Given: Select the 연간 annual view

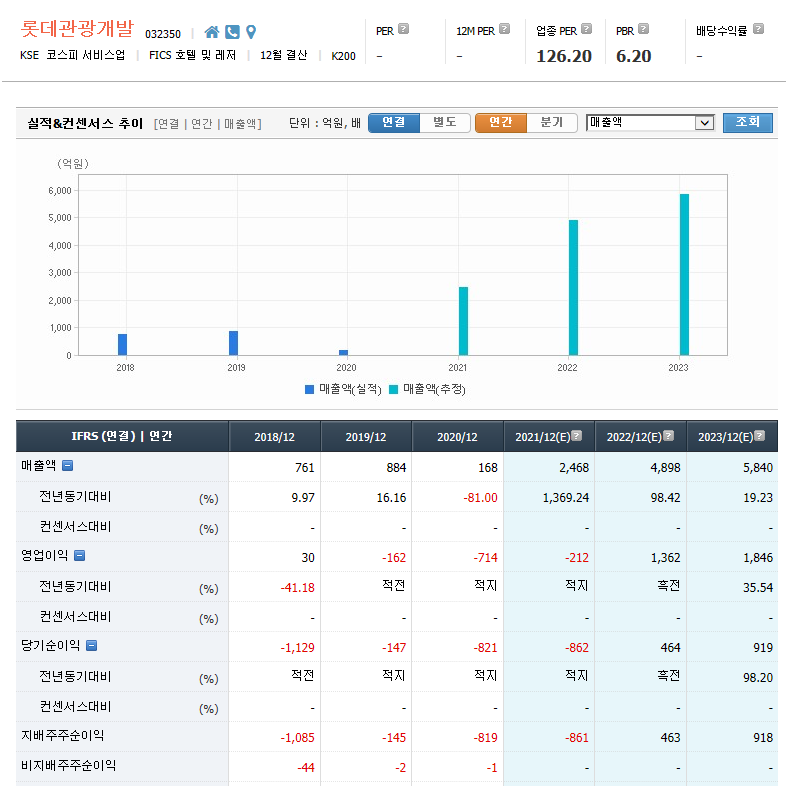Looking at the screenshot, I should point(501,122).
